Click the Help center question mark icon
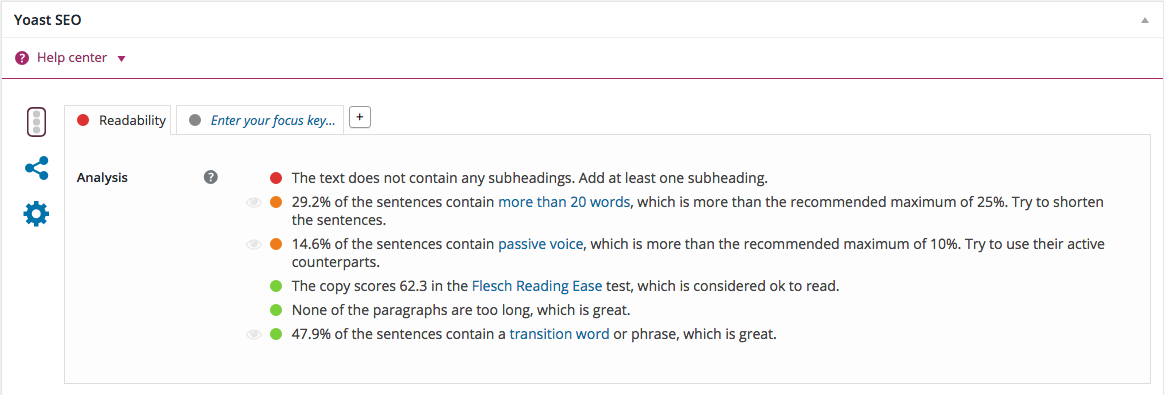The height and width of the screenshot is (395, 1164). click(x=22, y=58)
